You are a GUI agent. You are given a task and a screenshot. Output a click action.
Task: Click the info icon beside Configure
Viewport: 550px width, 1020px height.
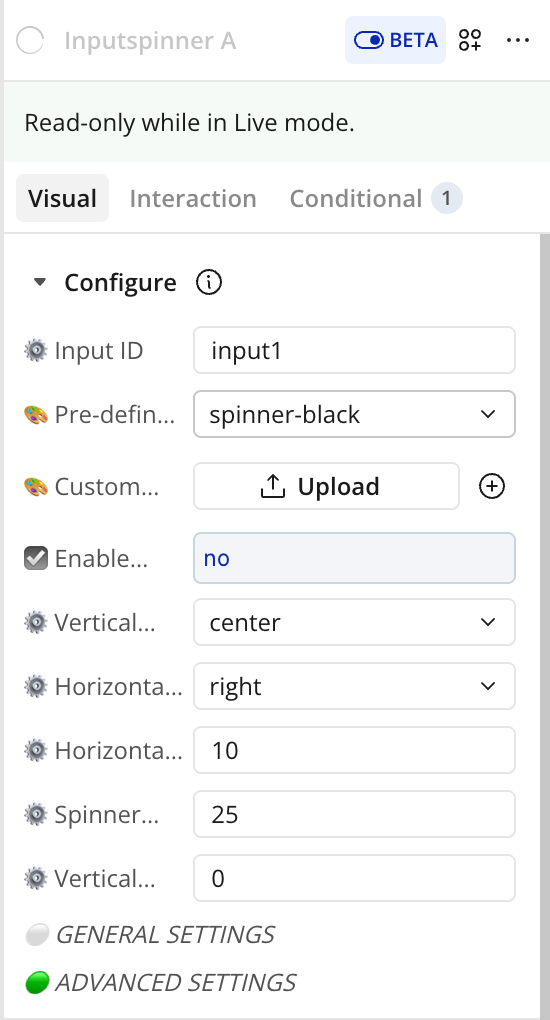click(209, 282)
